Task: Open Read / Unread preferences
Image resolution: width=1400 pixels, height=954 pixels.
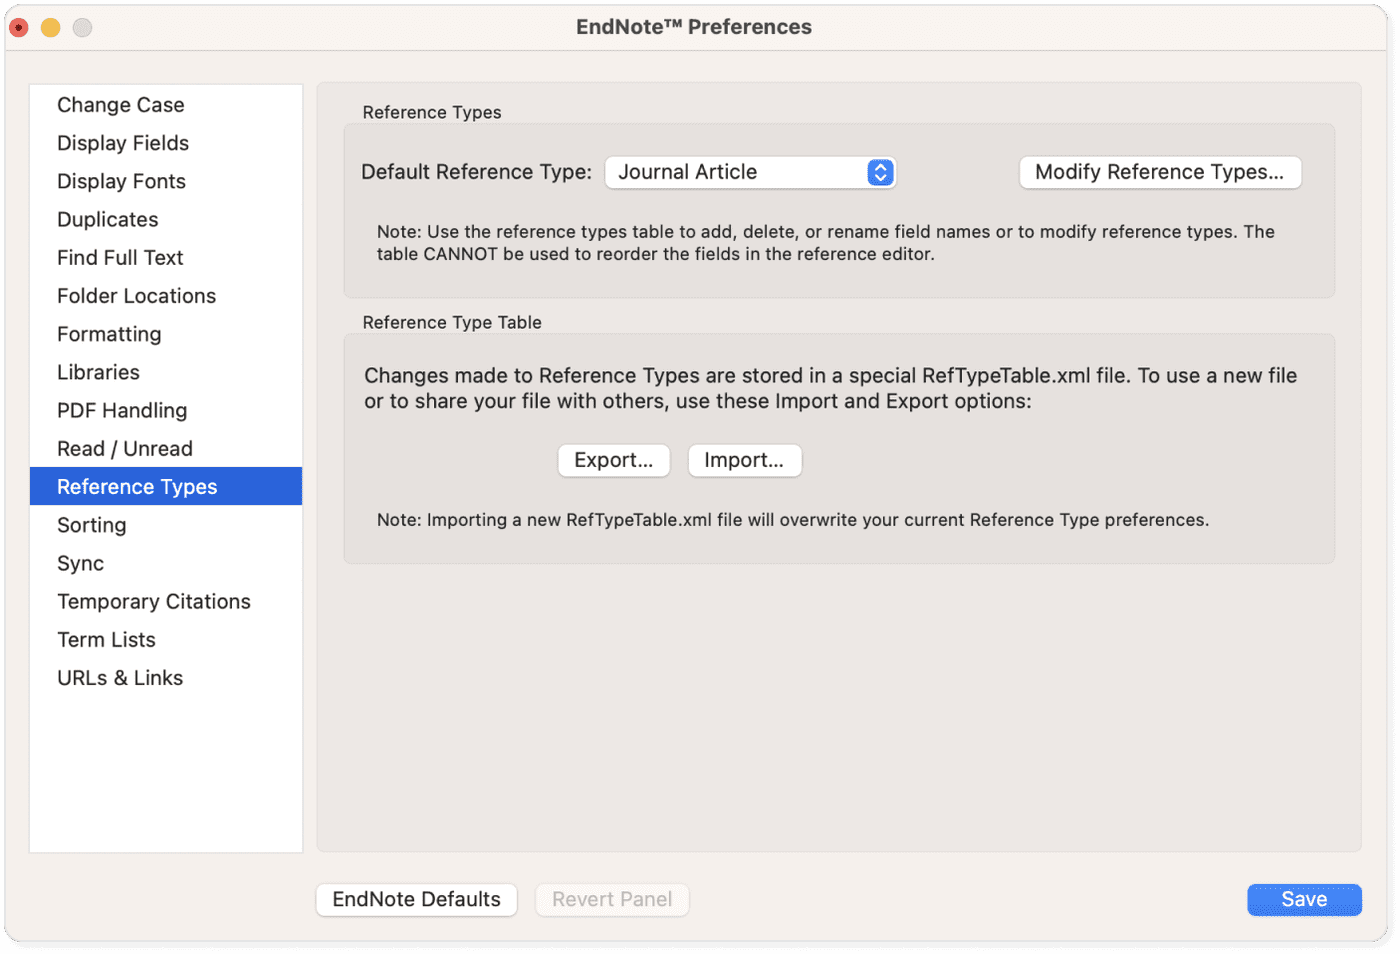Action: [x=124, y=448]
